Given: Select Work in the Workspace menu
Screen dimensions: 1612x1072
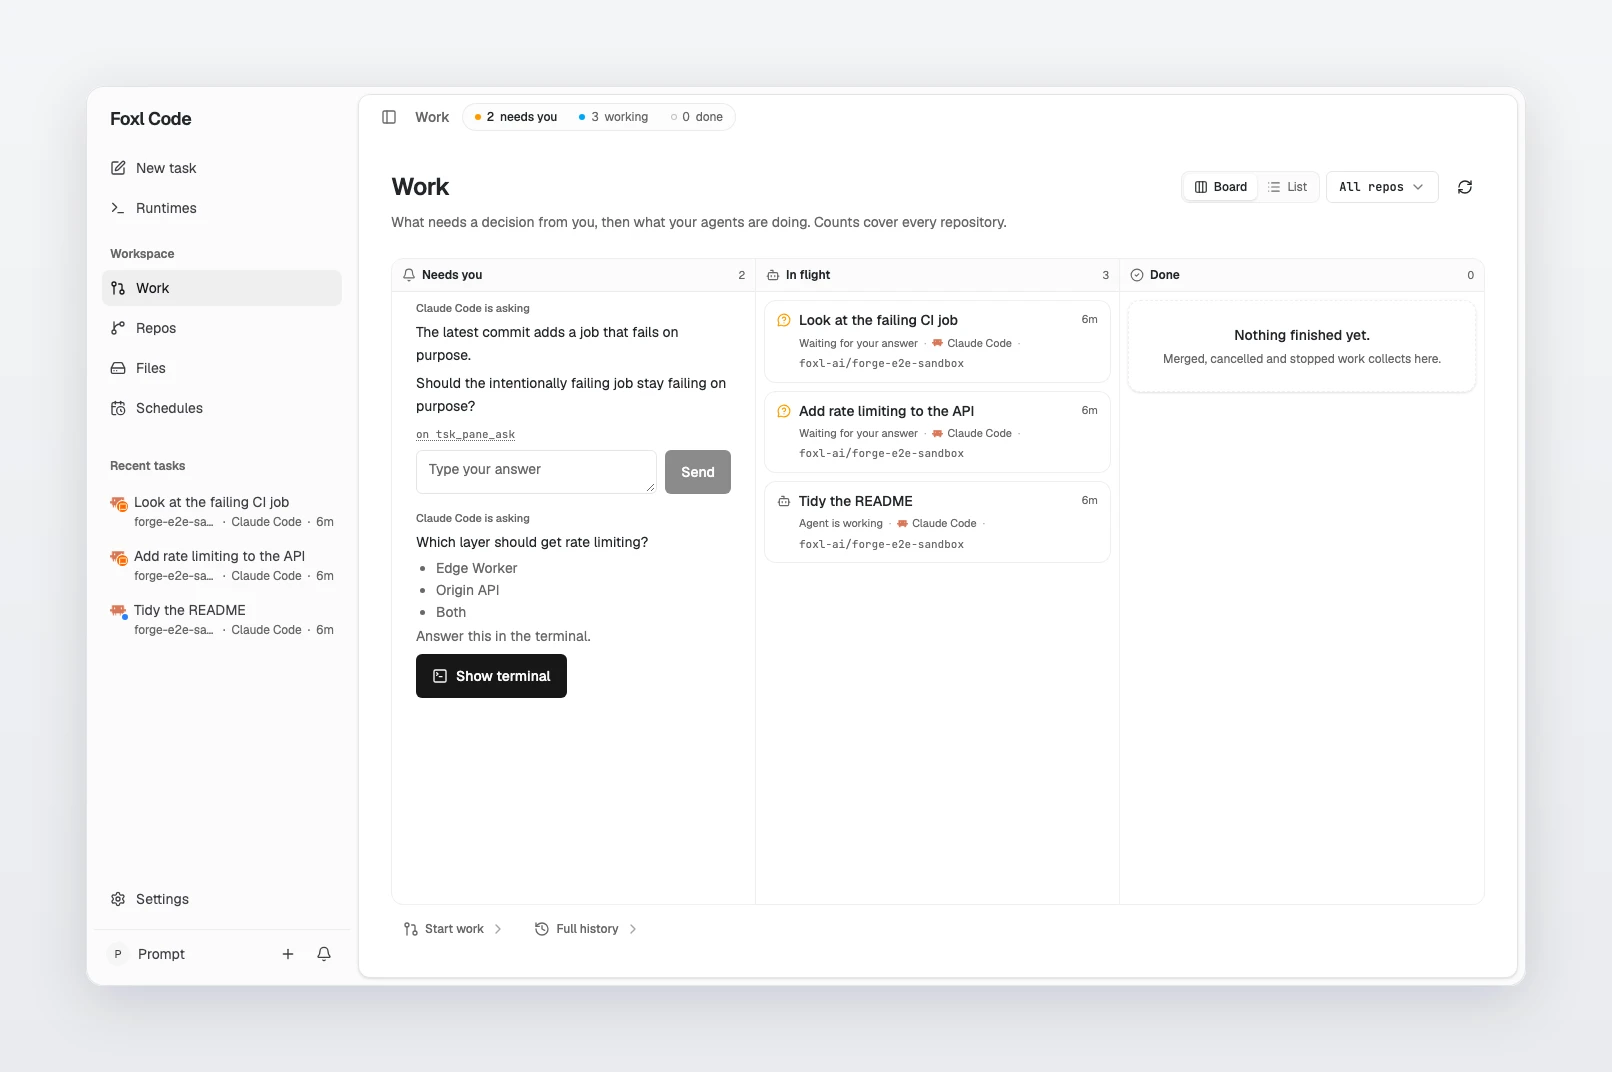Looking at the screenshot, I should [222, 288].
